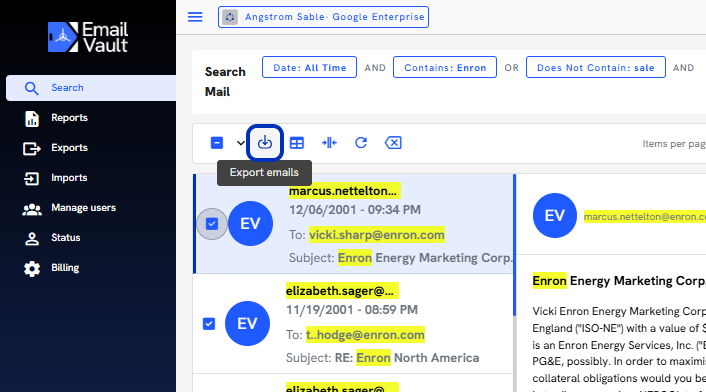This screenshot has height=392, width=706.
Task: Edit the Date: All Time filter
Action: coord(309,67)
